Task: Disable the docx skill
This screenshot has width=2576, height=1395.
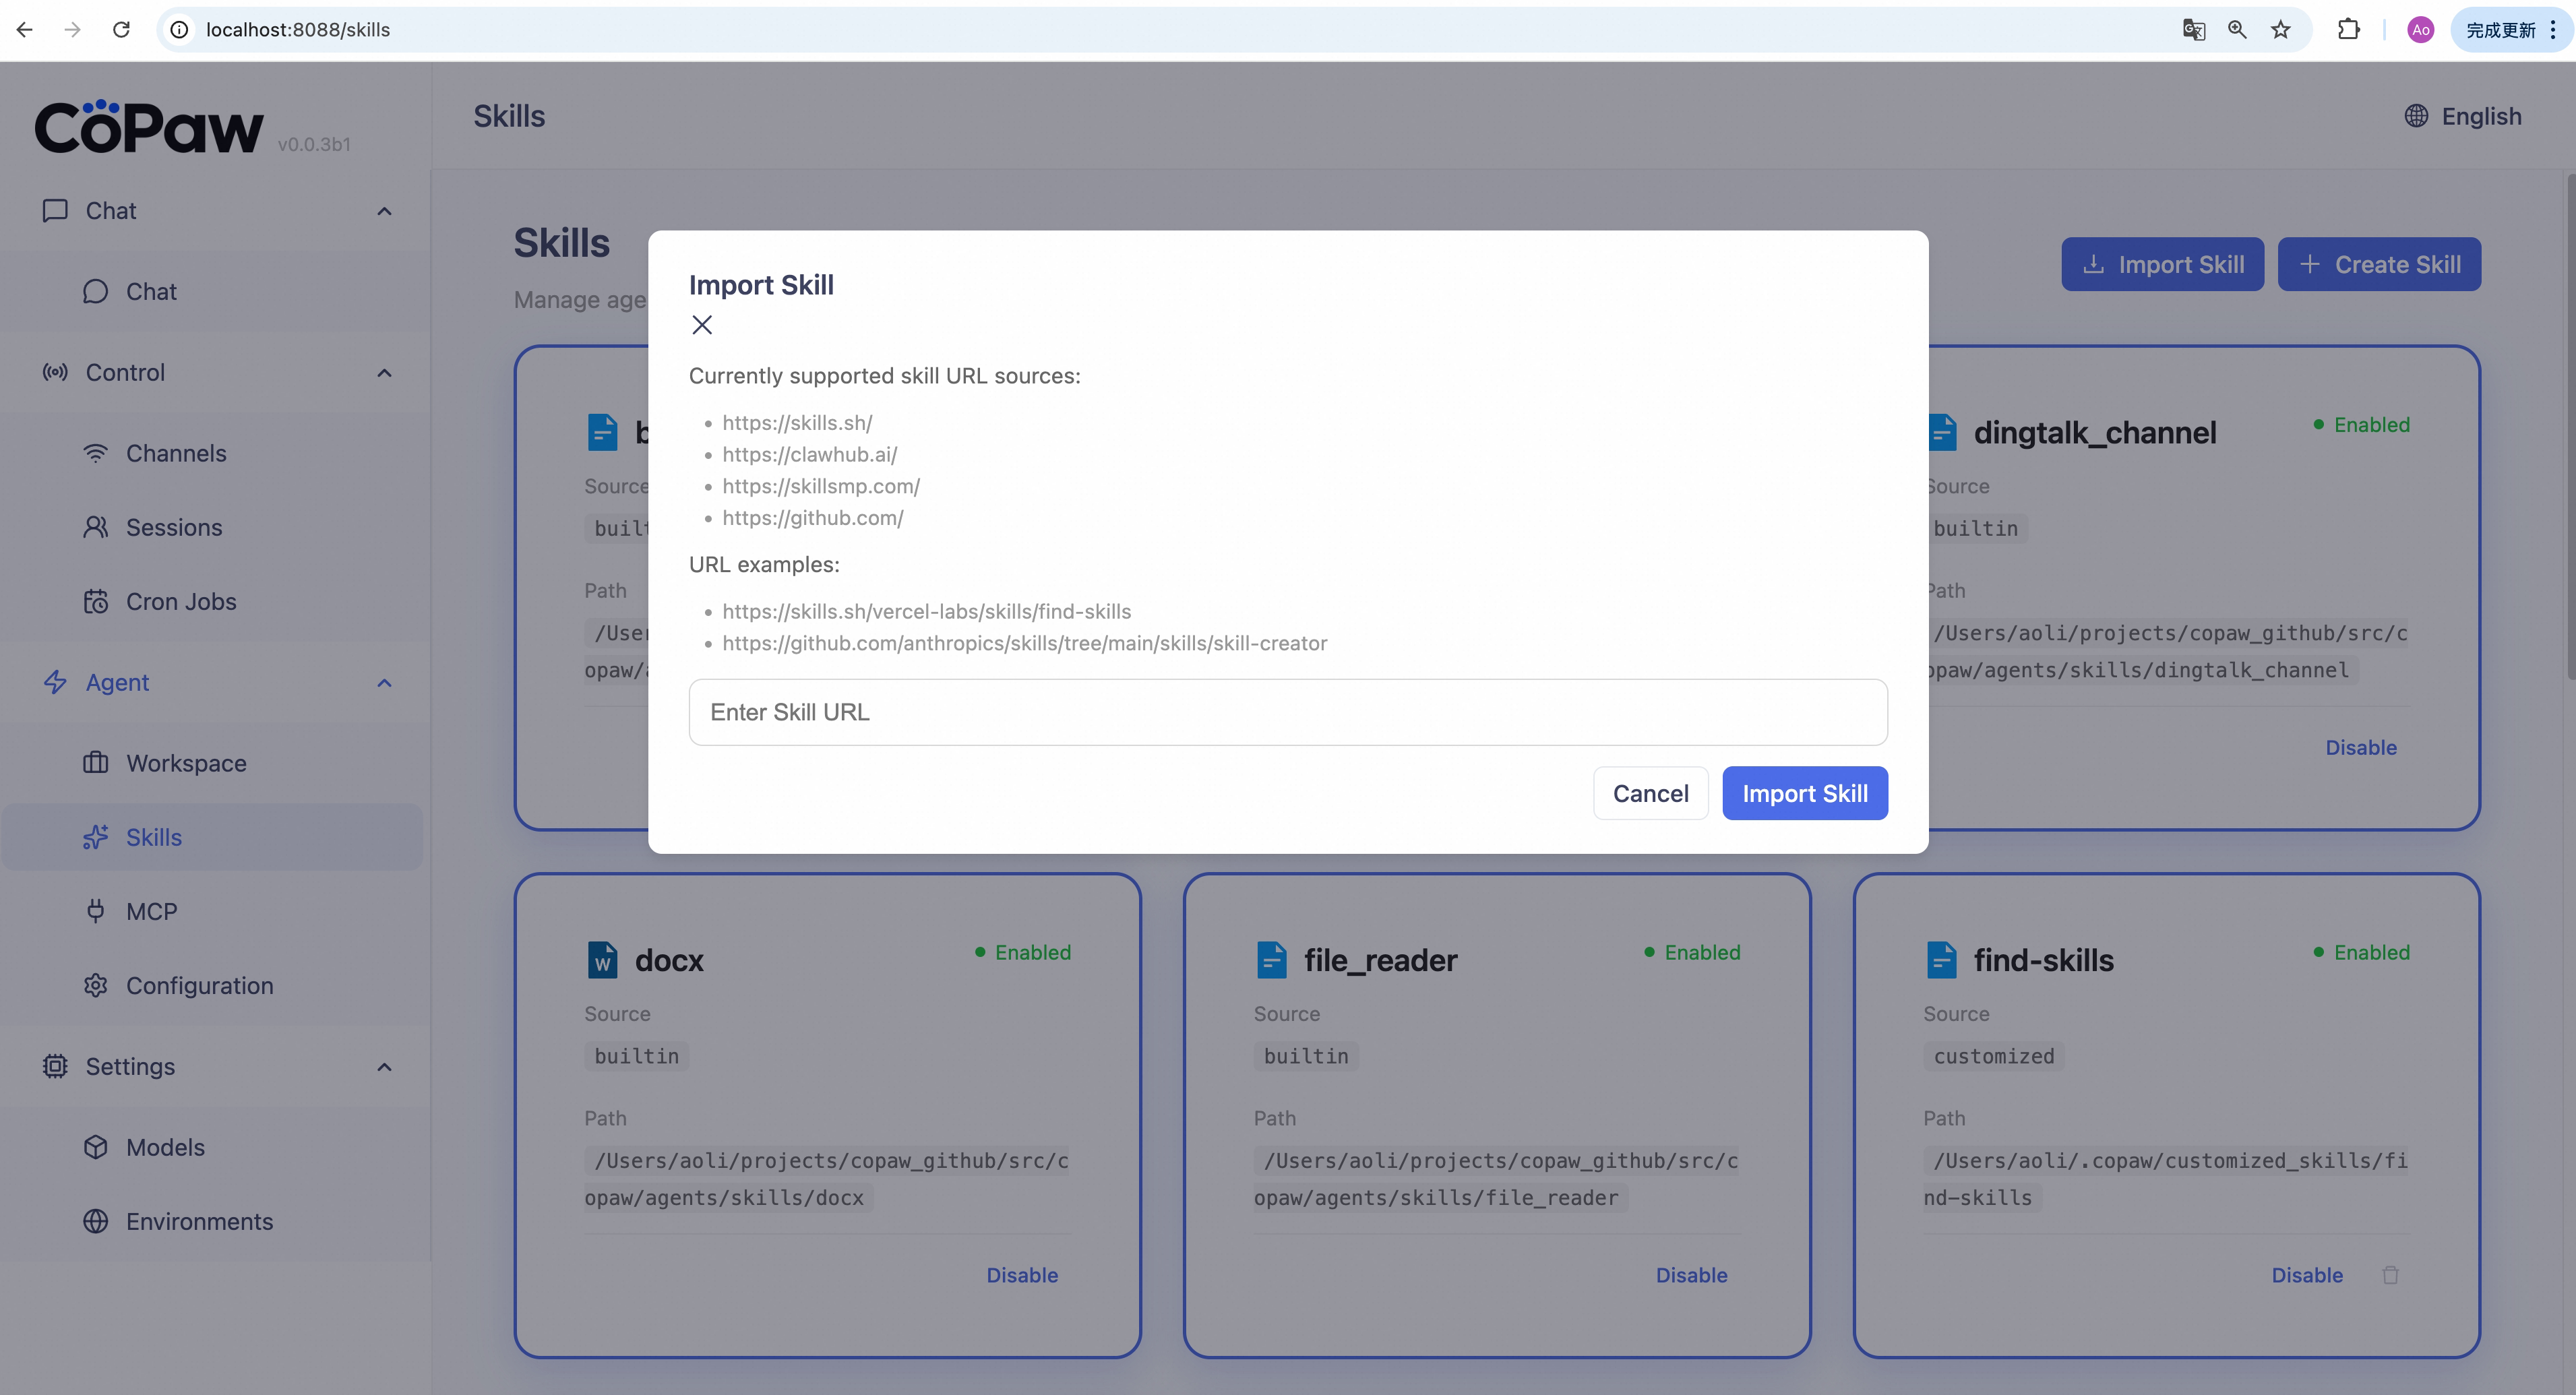Action: coord(1021,1275)
